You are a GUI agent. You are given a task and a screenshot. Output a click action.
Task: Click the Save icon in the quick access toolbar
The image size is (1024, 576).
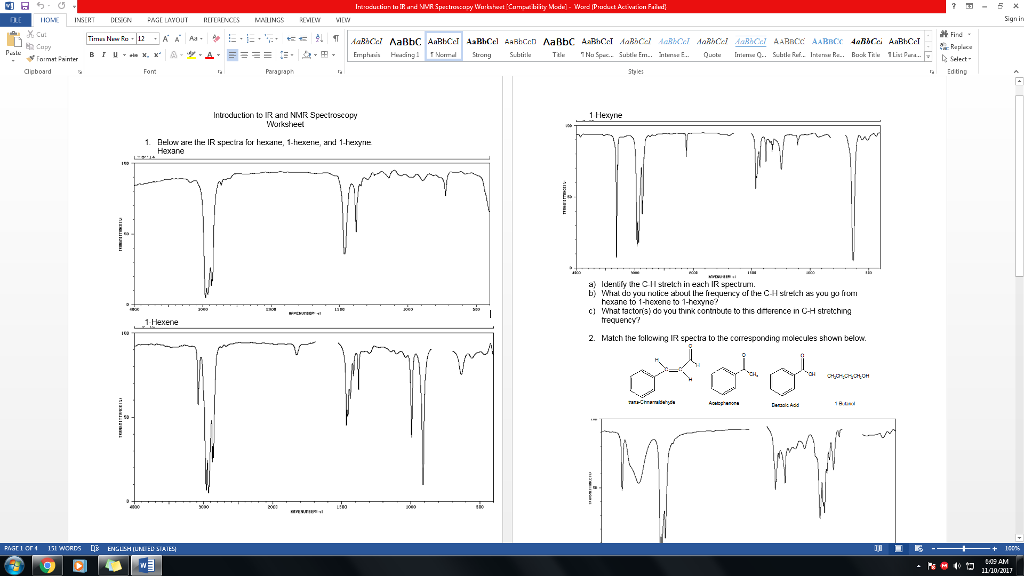tap(25, 6)
